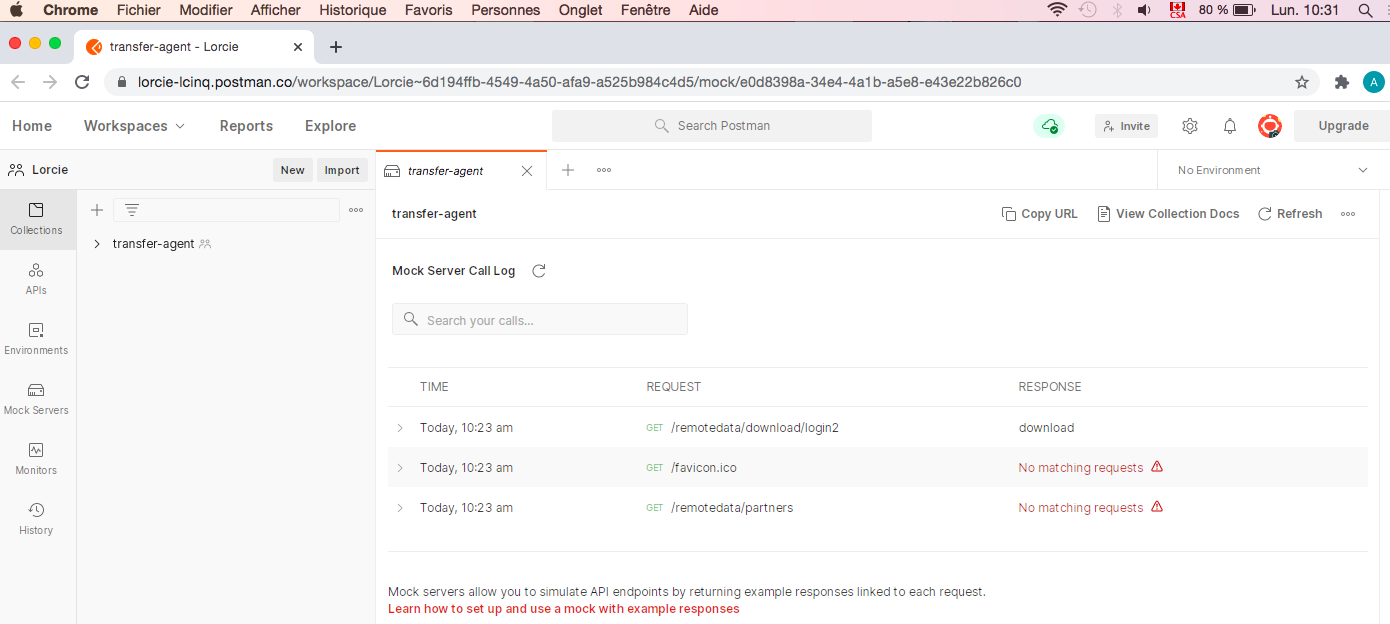
Task: Open the Historique menu
Action: pos(353,10)
